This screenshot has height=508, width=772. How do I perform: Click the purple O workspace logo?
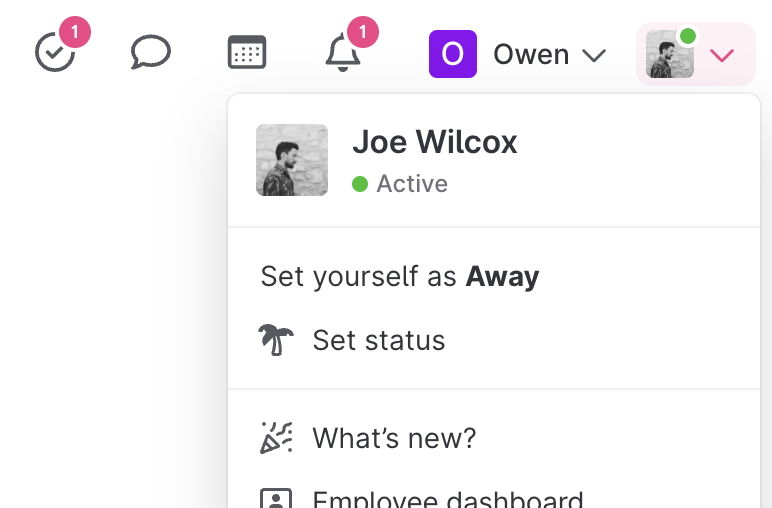[453, 54]
